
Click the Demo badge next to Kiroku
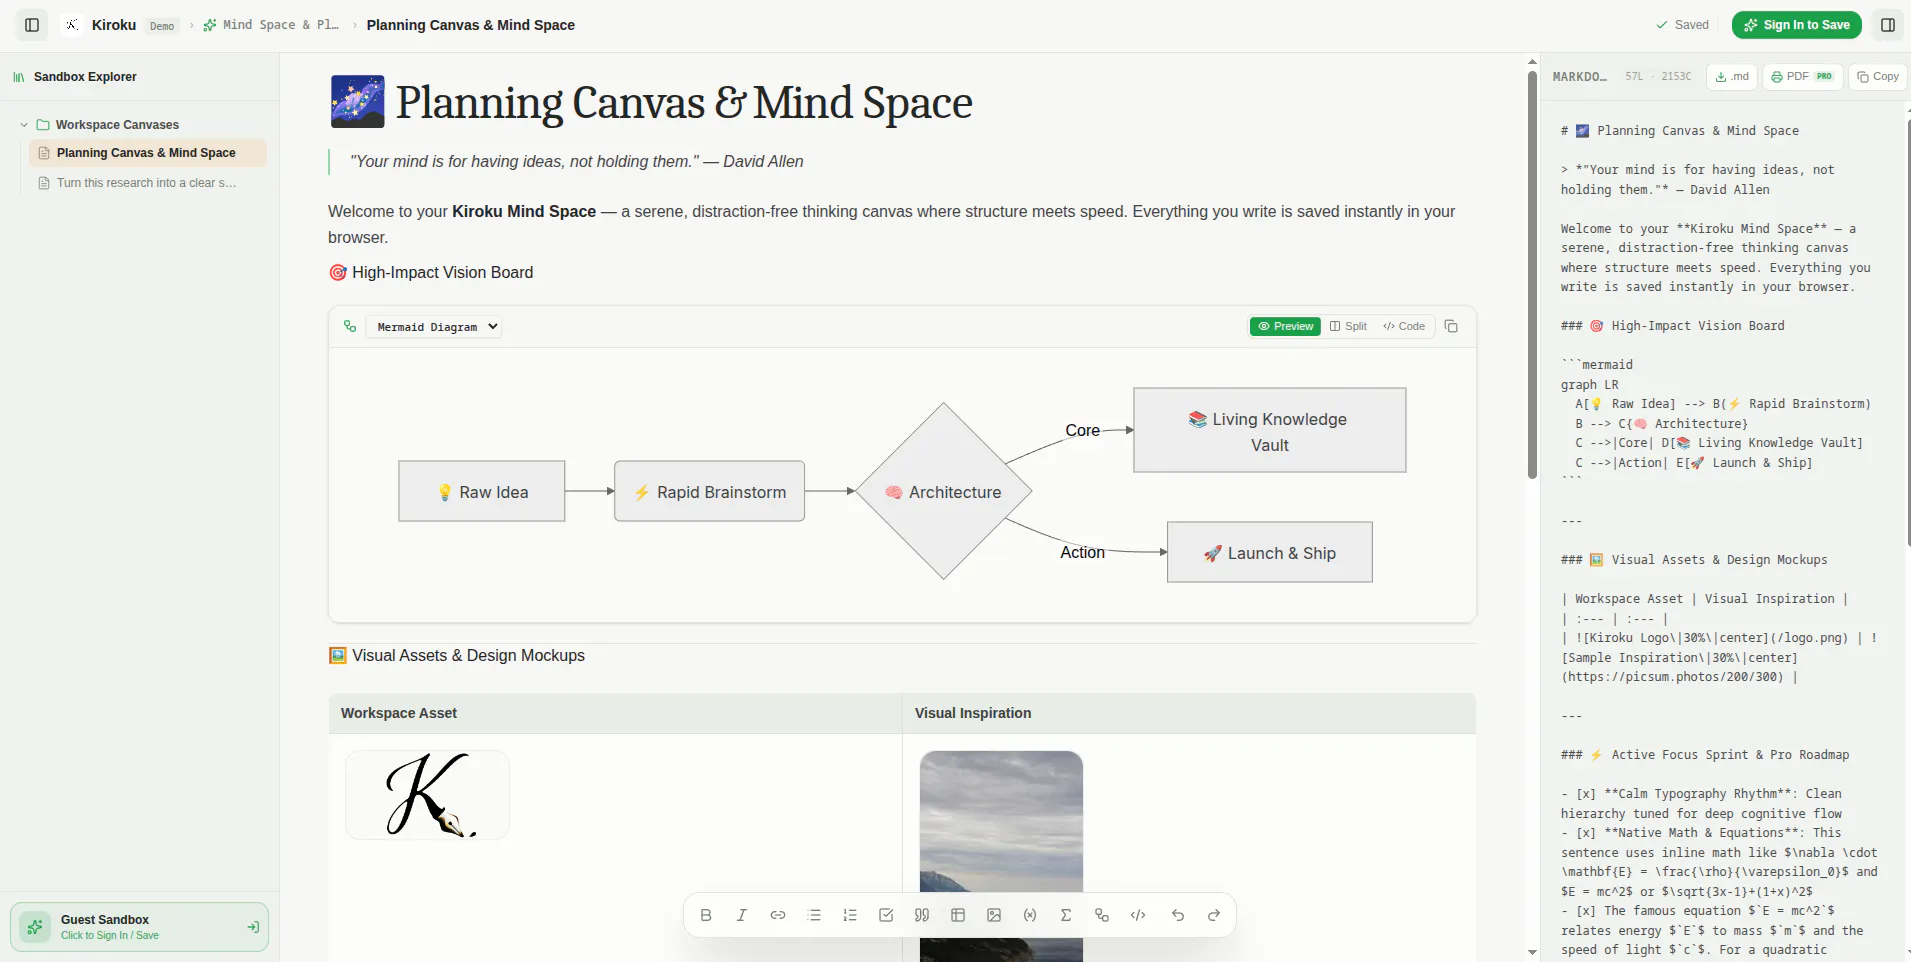tap(162, 26)
